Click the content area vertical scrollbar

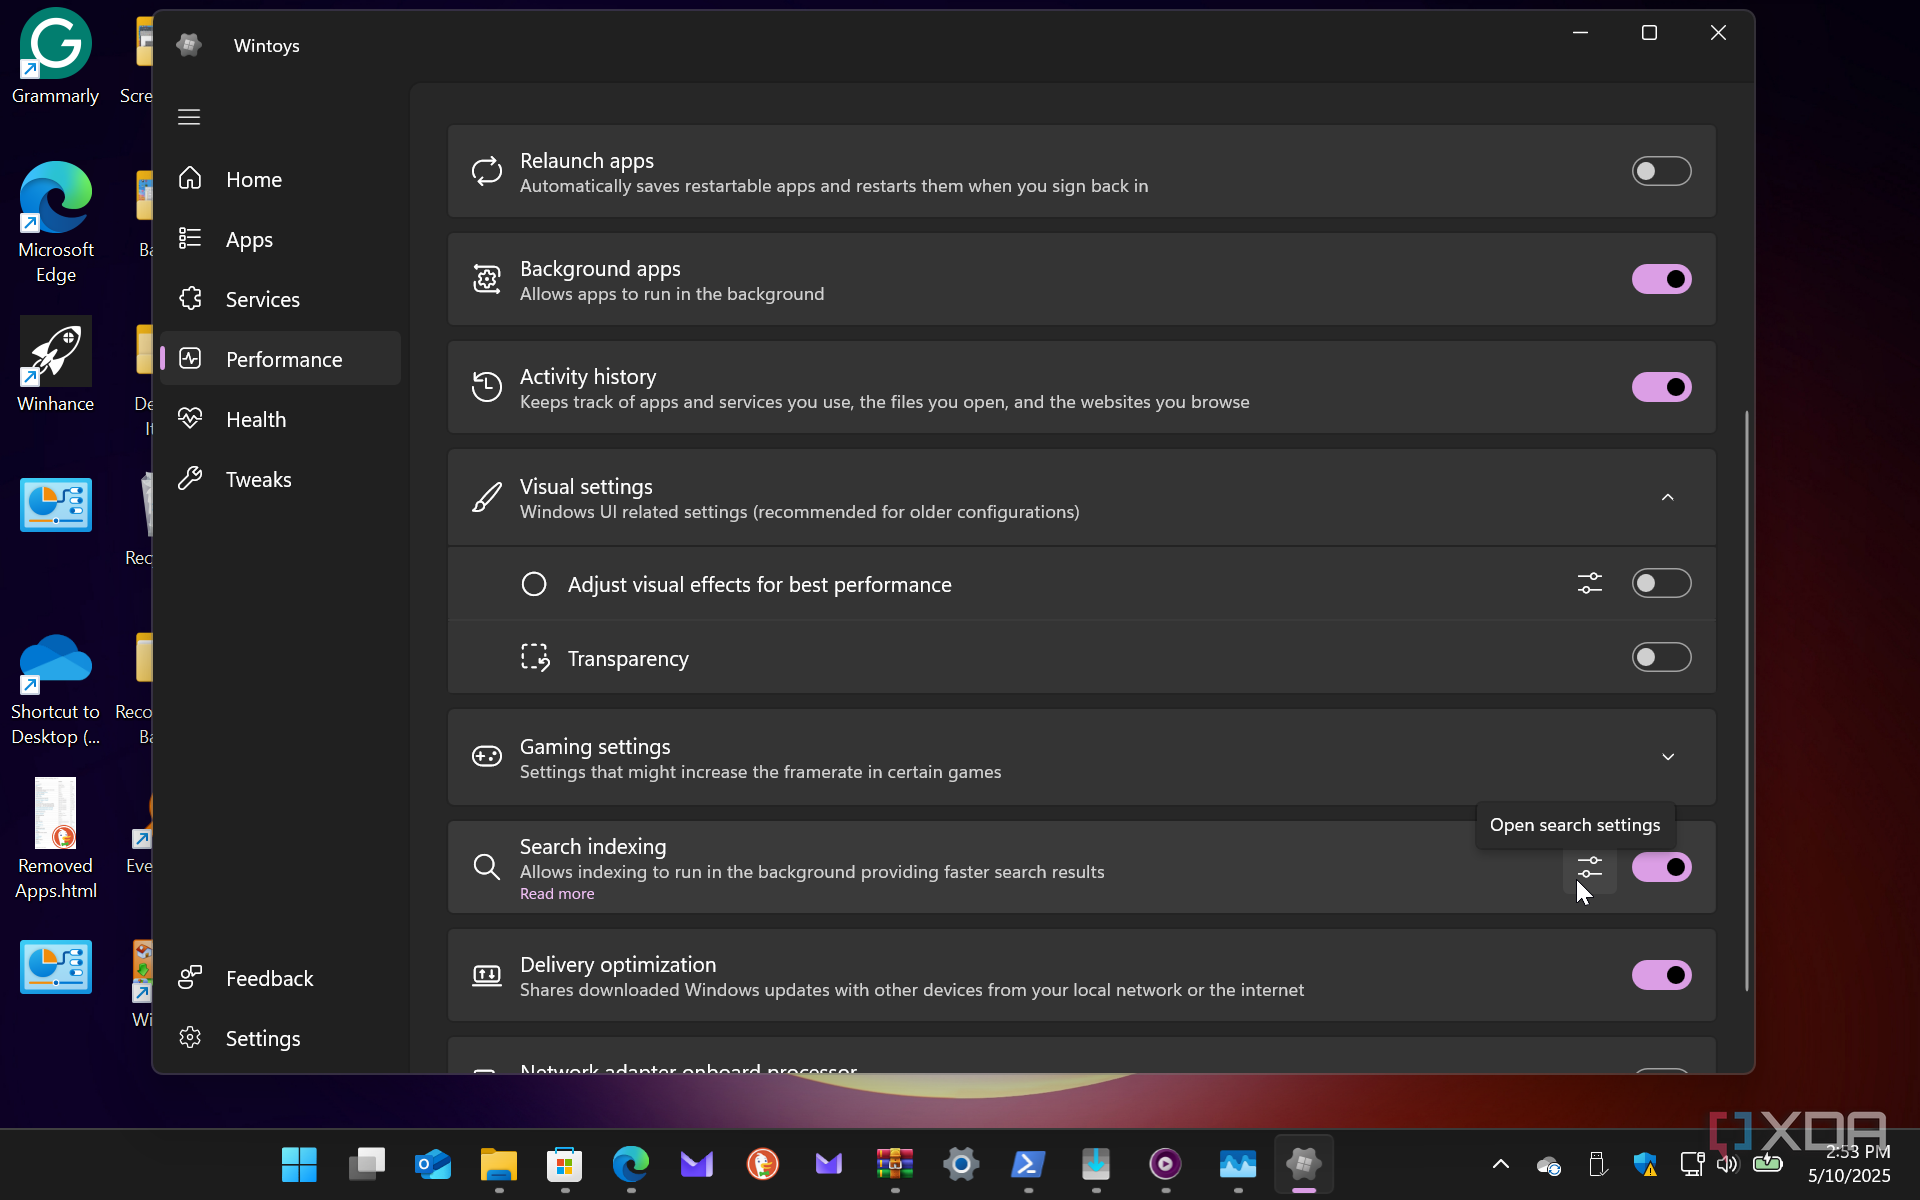coord(1747,700)
